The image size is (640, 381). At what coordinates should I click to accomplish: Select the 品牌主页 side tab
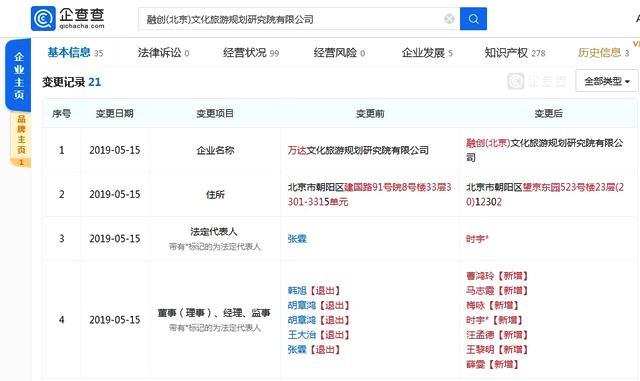tap(21, 139)
